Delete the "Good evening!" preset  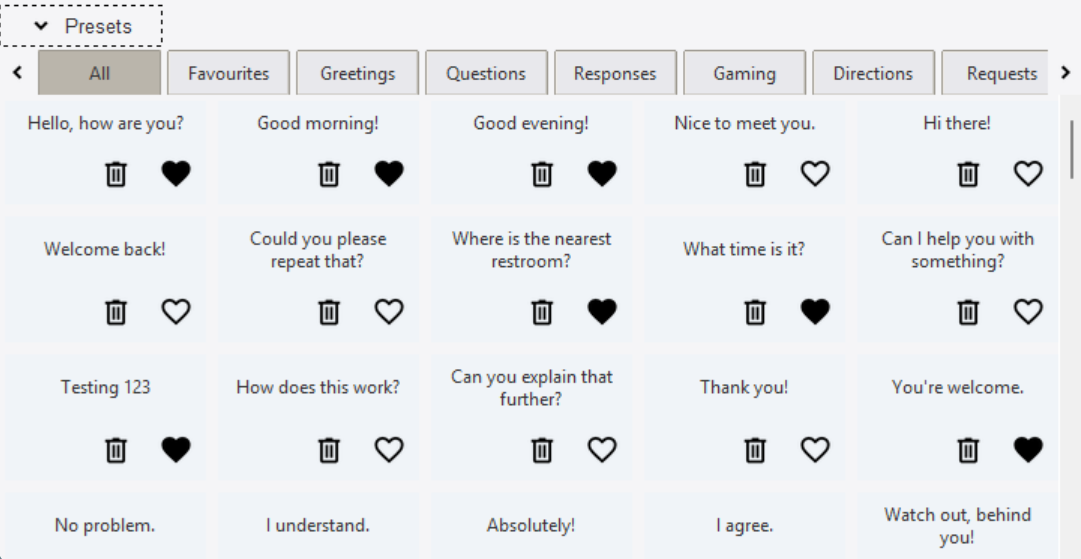(x=542, y=174)
